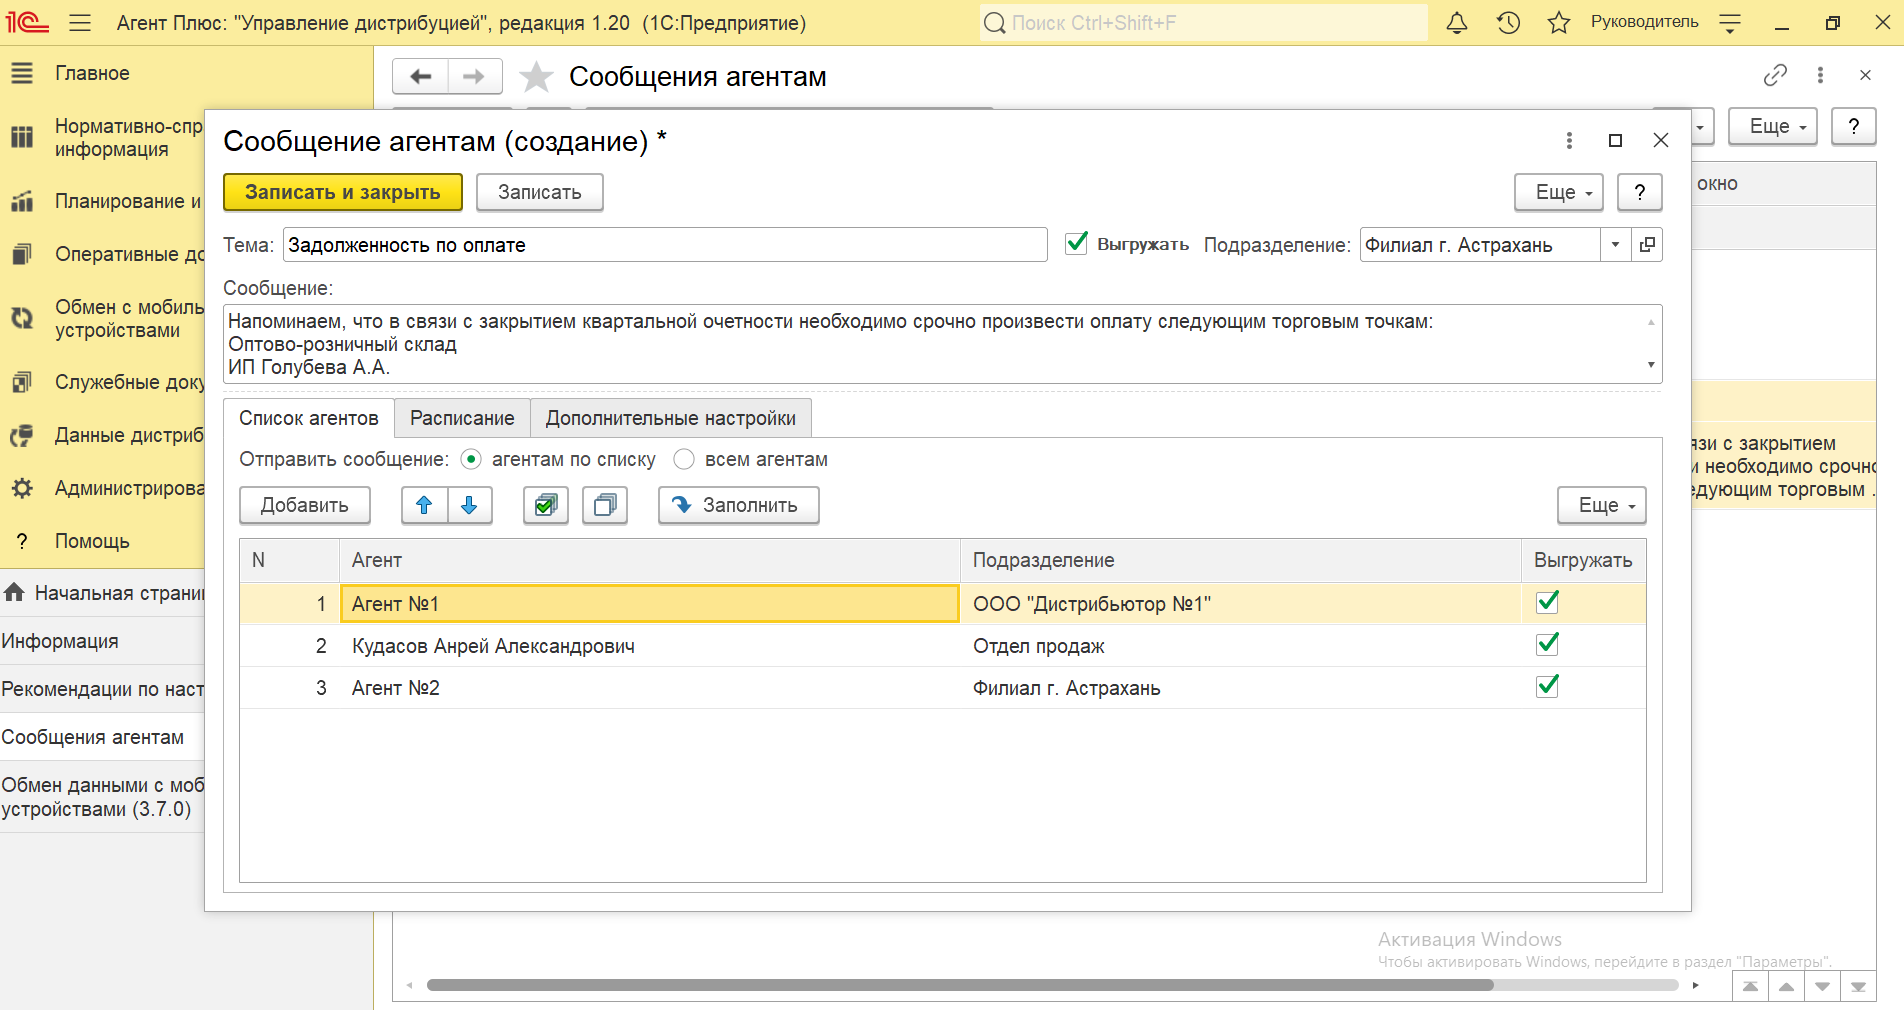Open notifications bell icon
Image resolution: width=1904 pixels, height=1010 pixels.
pyautogui.click(x=1457, y=23)
